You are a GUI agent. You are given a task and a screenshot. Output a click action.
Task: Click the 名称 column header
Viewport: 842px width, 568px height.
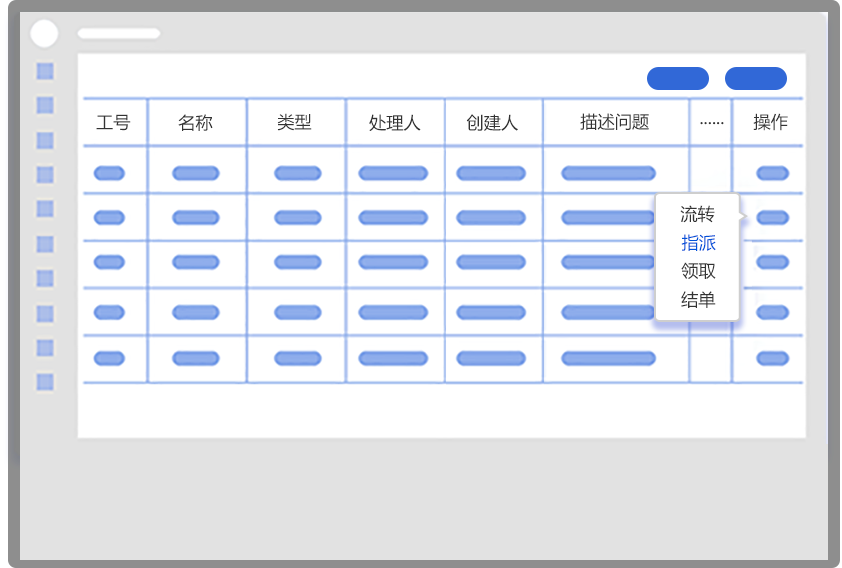tap(195, 122)
